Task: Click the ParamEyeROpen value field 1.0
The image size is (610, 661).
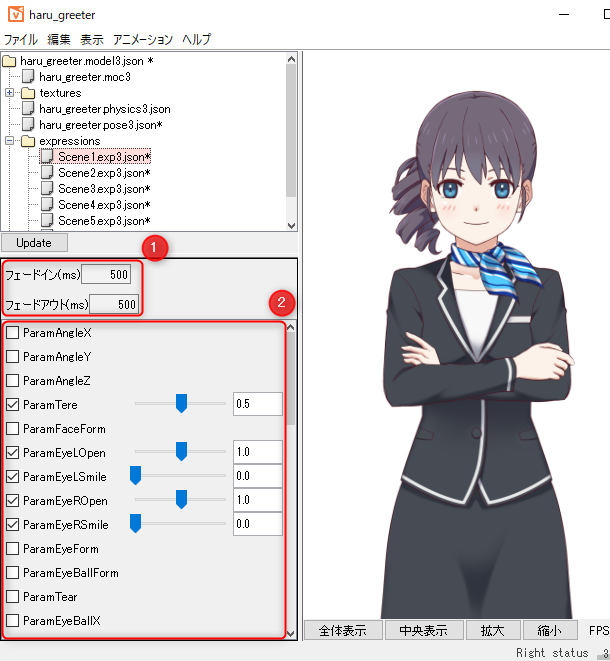Action: [x=258, y=500]
